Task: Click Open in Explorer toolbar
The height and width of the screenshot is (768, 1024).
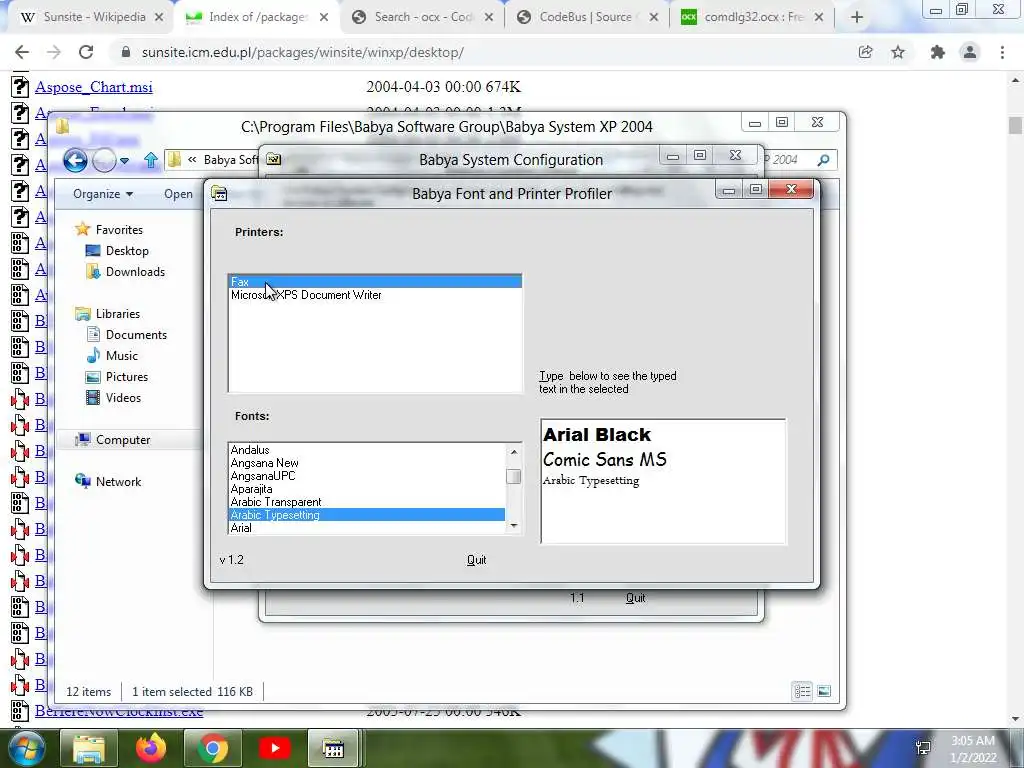Action: point(178,194)
